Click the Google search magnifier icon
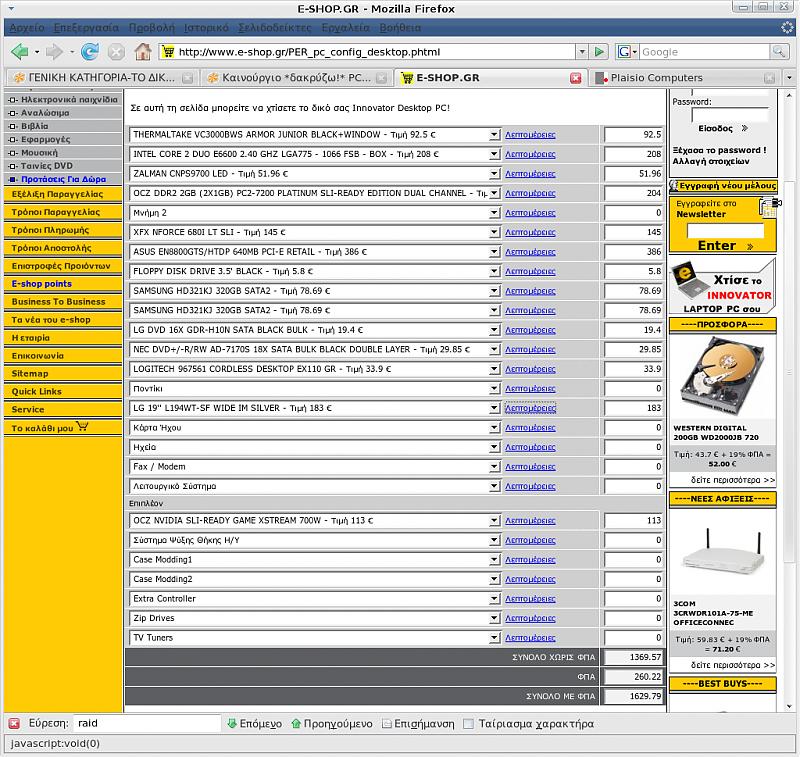 779,52
